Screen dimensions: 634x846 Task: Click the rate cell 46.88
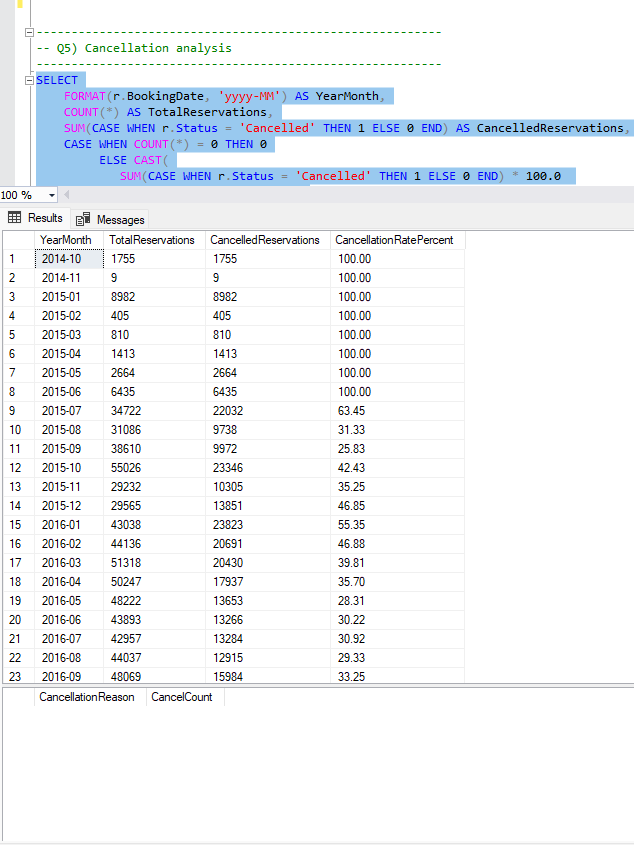[x=398, y=544]
